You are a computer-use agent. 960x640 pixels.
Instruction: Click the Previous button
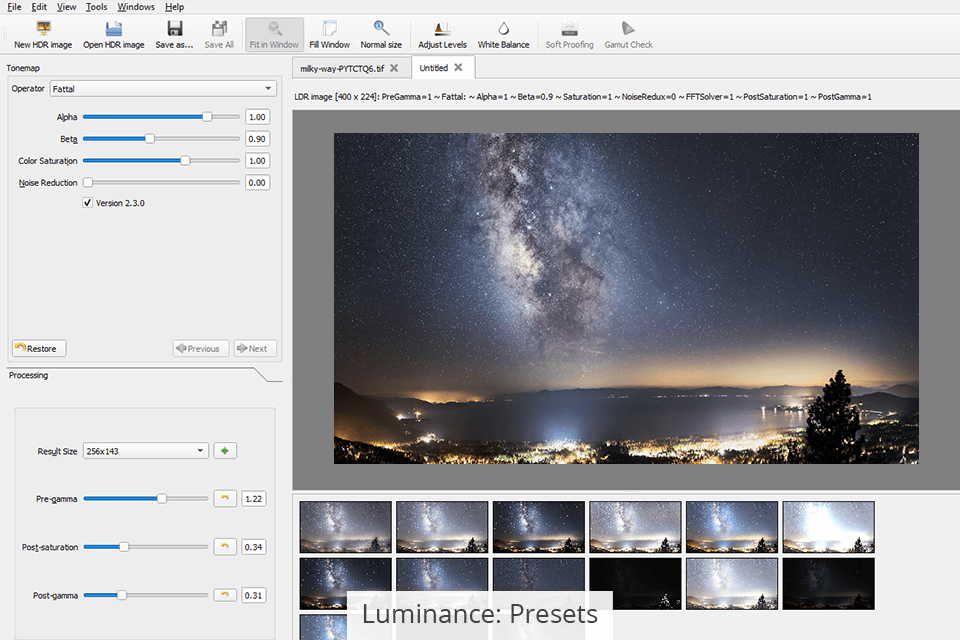point(201,348)
